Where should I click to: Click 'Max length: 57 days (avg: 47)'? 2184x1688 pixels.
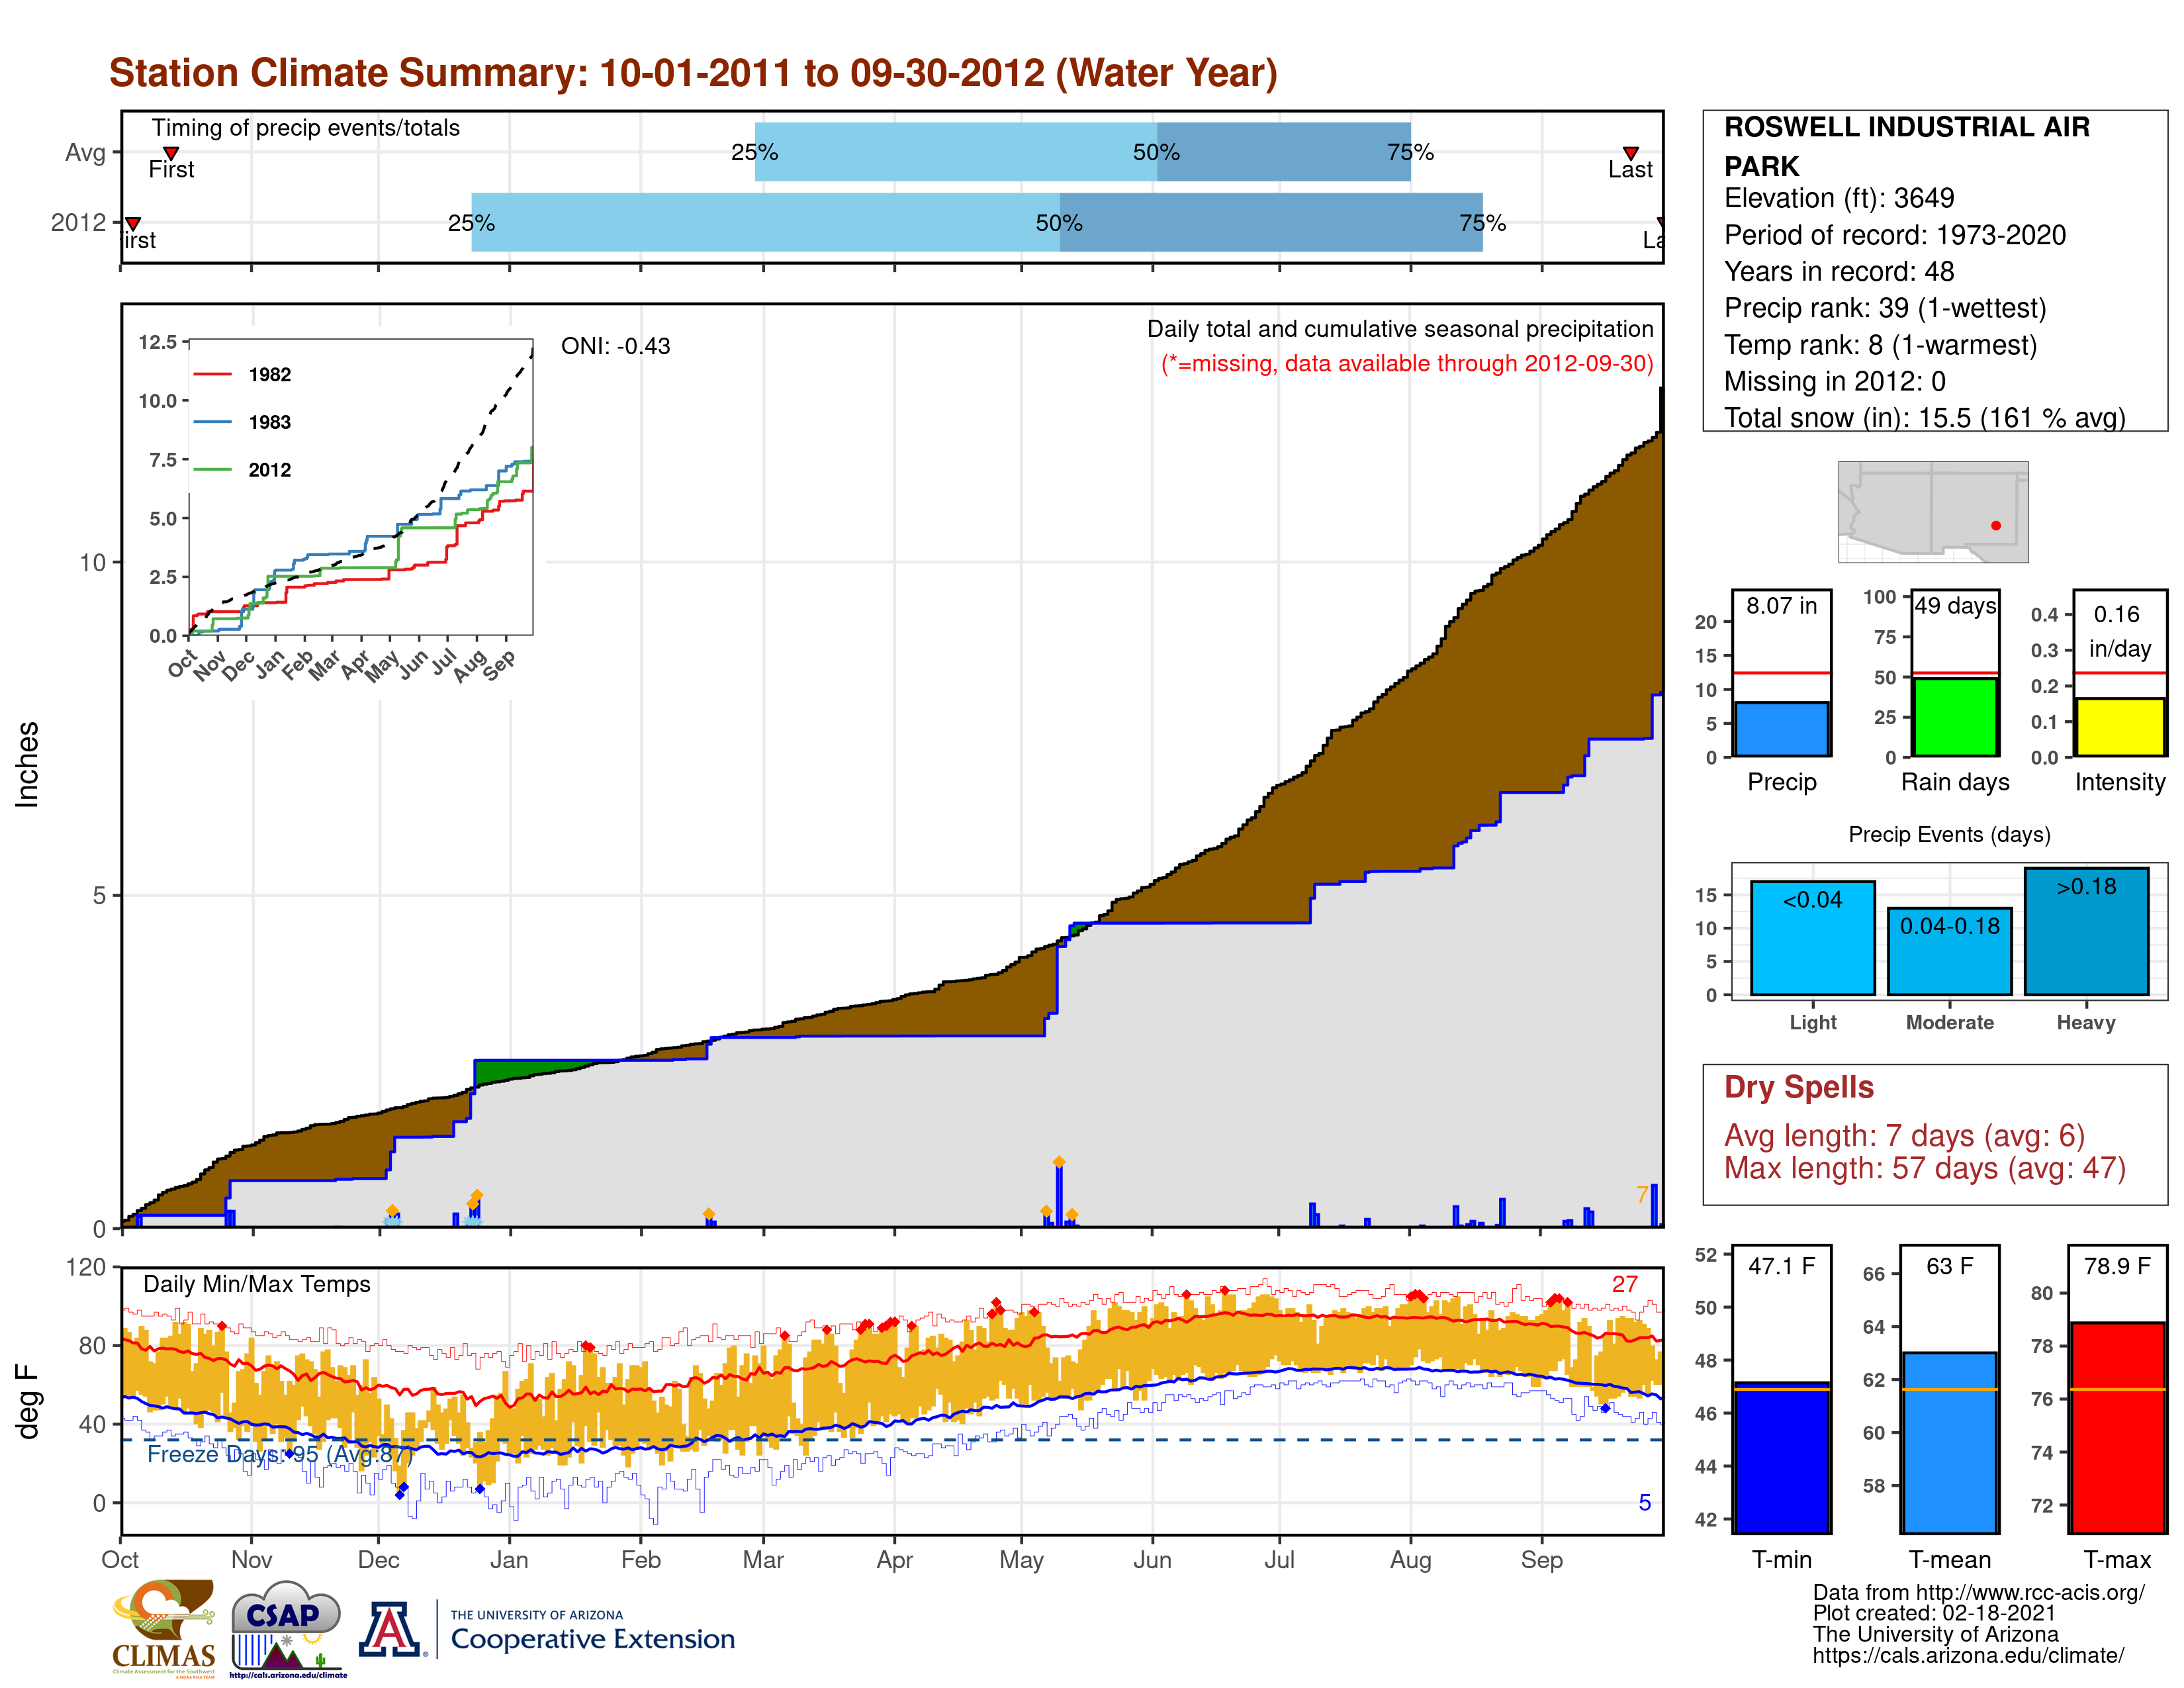click(1924, 1168)
